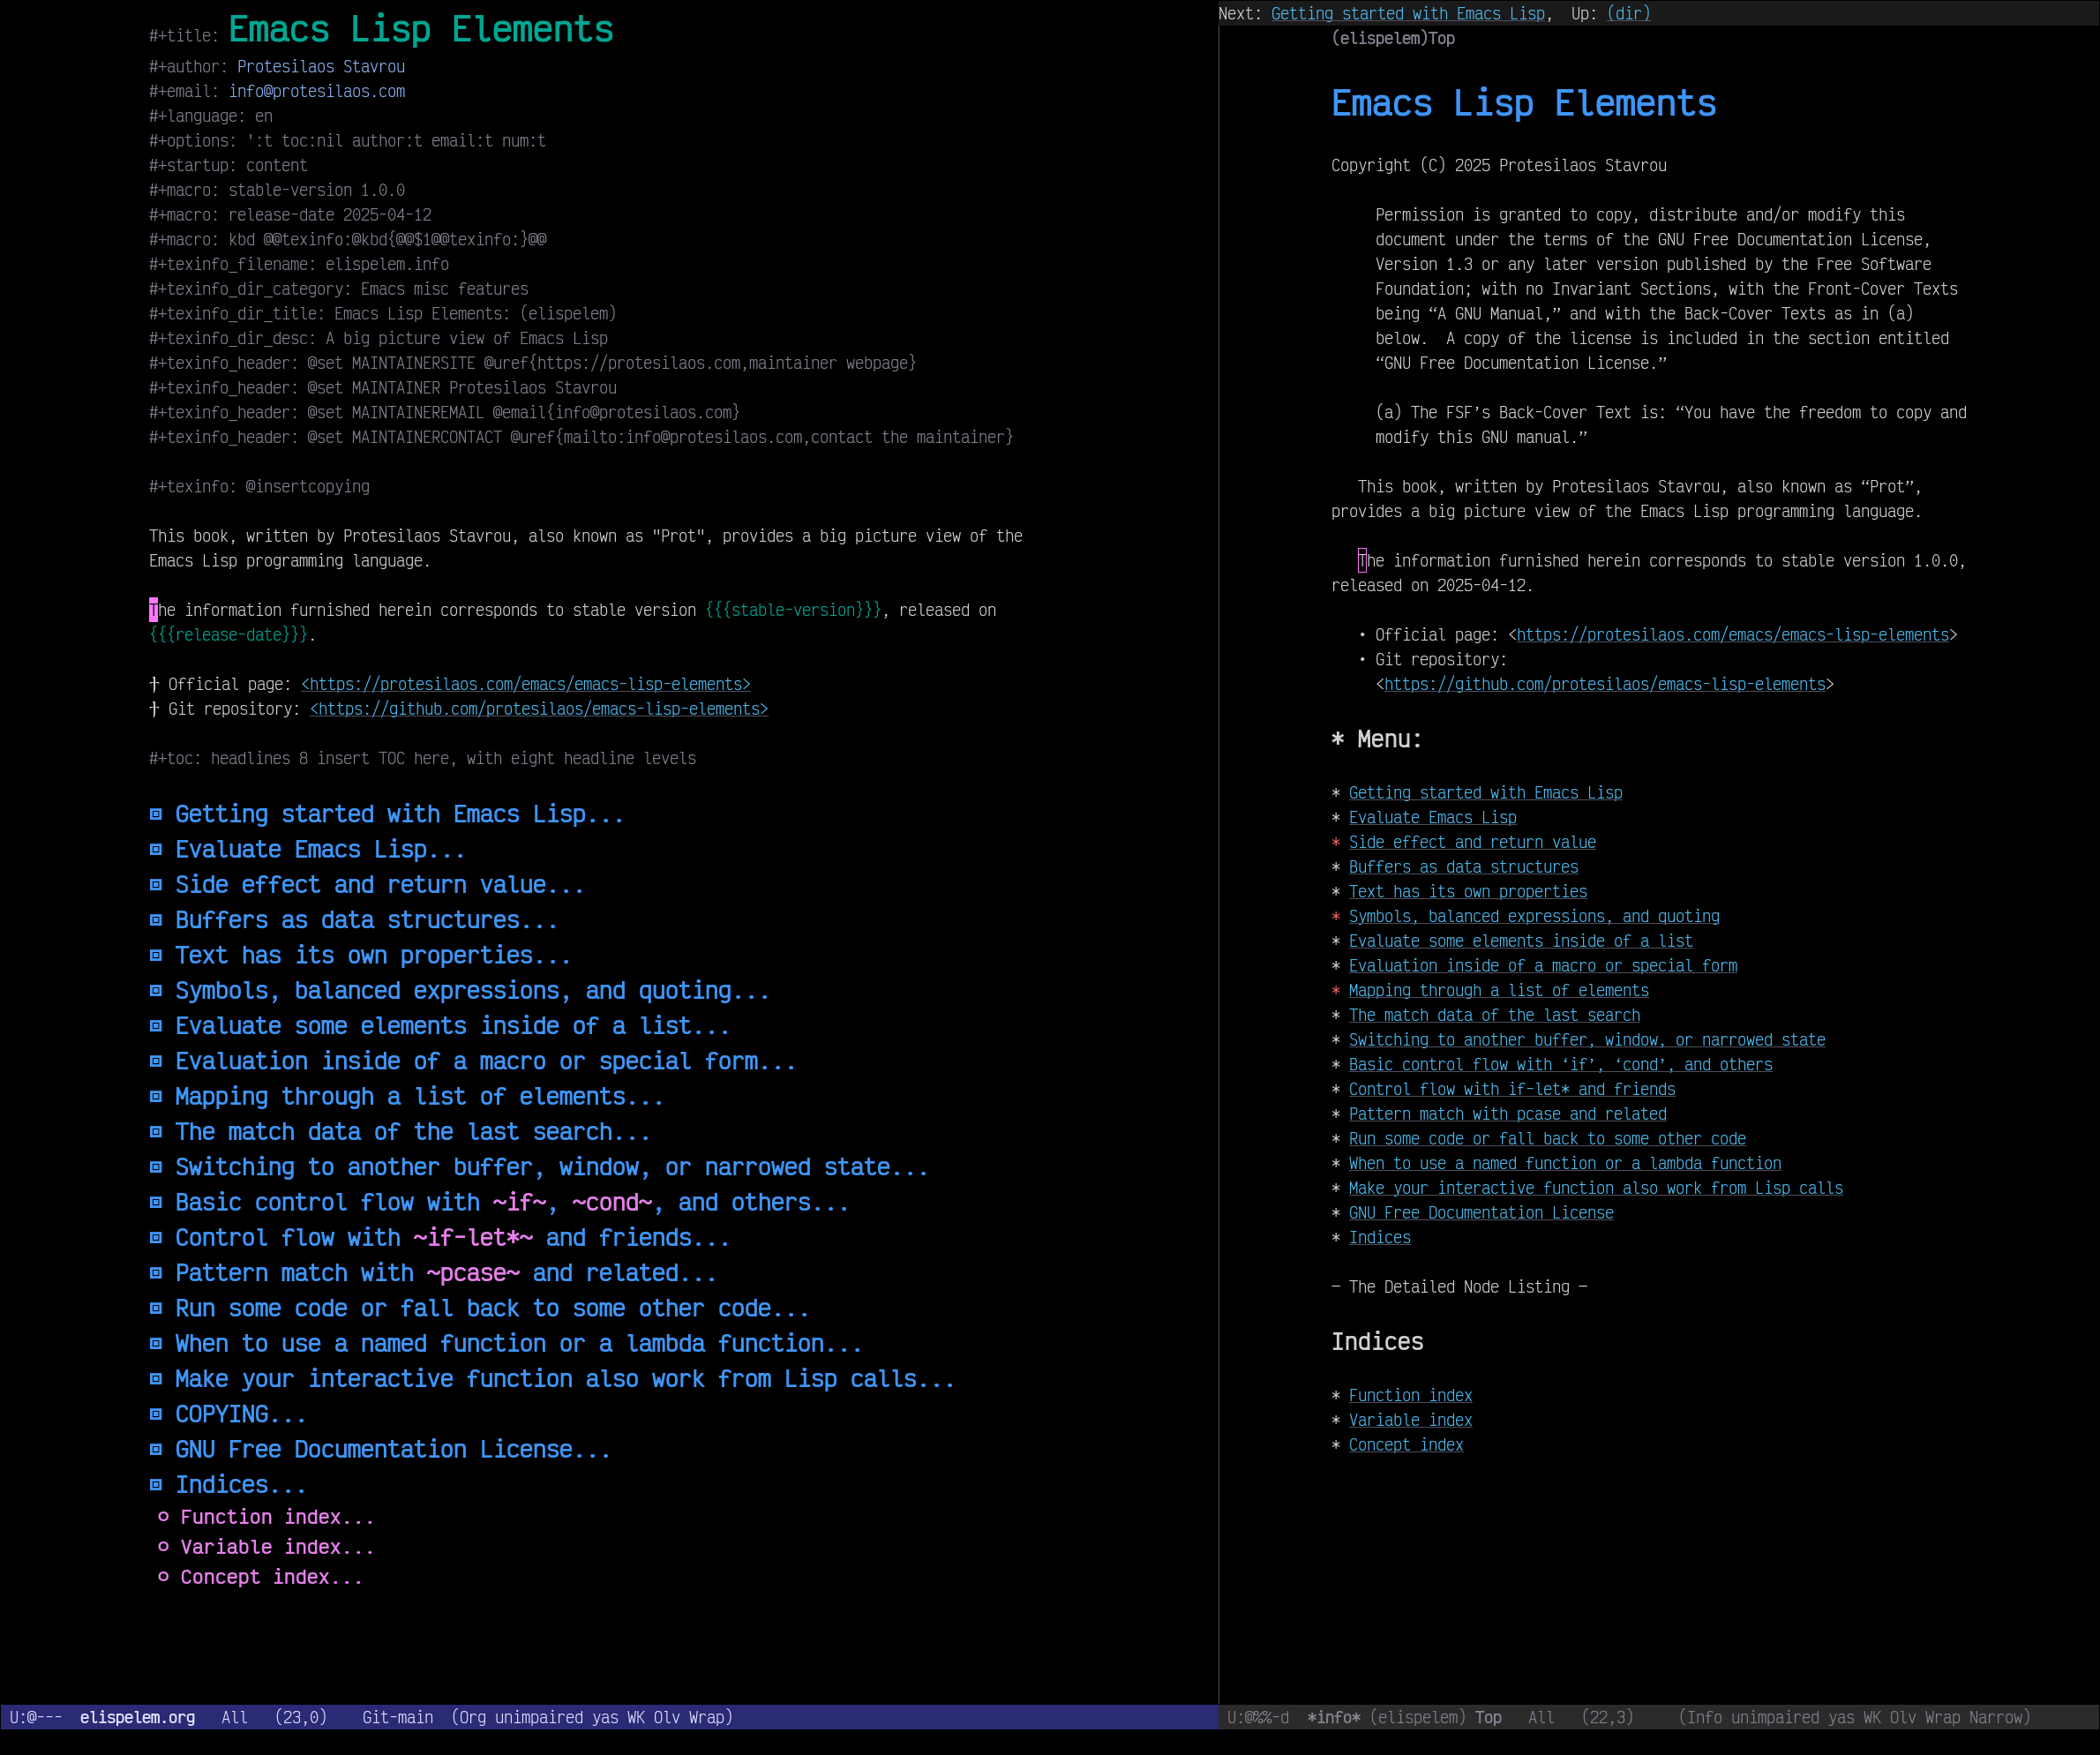Open The match data of the last search menu entry
Screen dimensions: 2100x1755
tap(1494, 1015)
